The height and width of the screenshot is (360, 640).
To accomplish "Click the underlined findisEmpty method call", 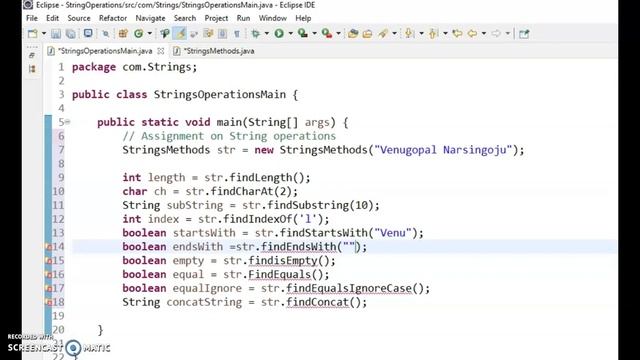I will coord(283,260).
